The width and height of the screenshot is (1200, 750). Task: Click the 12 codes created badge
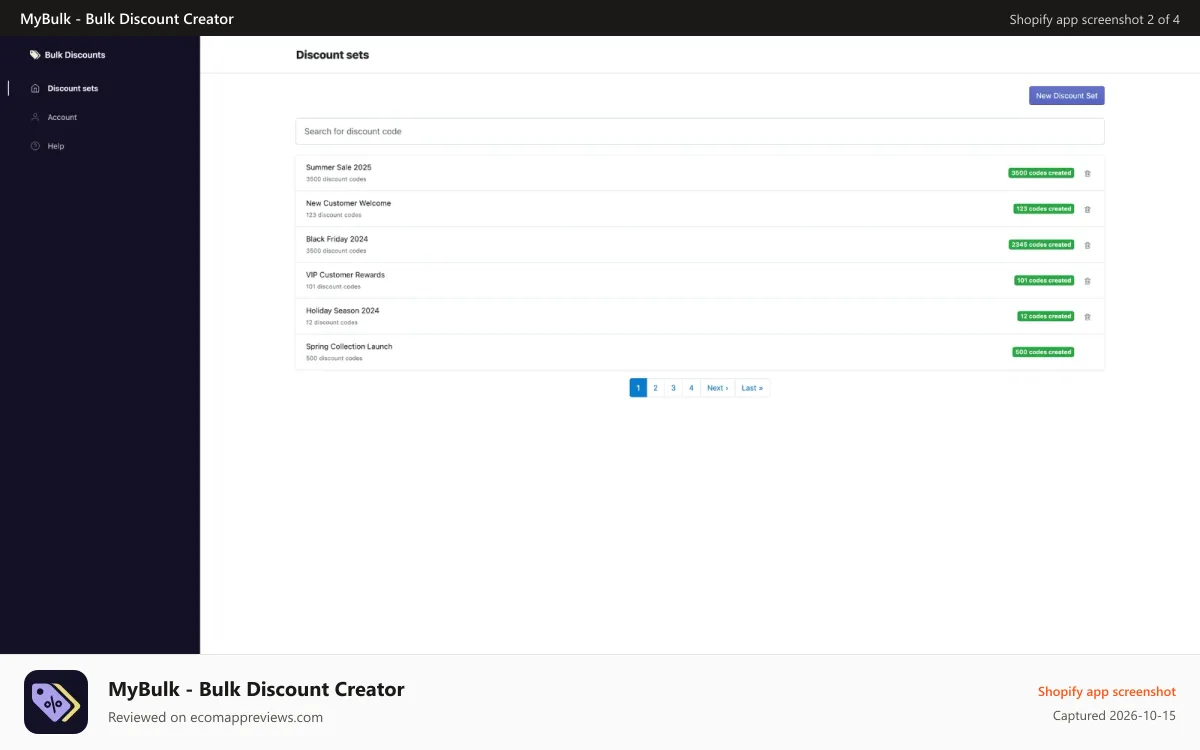pyautogui.click(x=1045, y=316)
